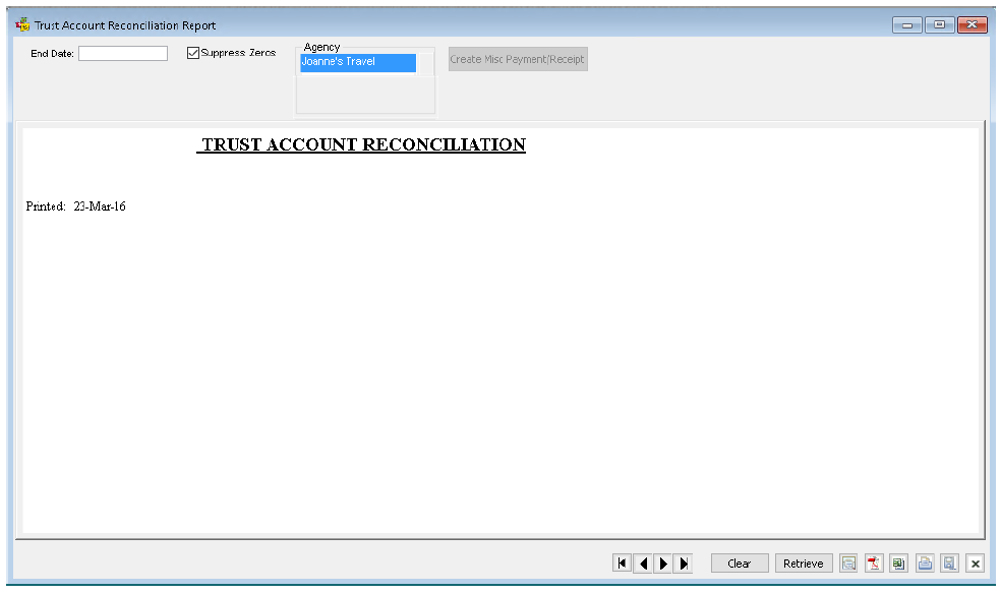
Task: Click Create Misc Payment/Receipt button
Action: [x=517, y=60]
